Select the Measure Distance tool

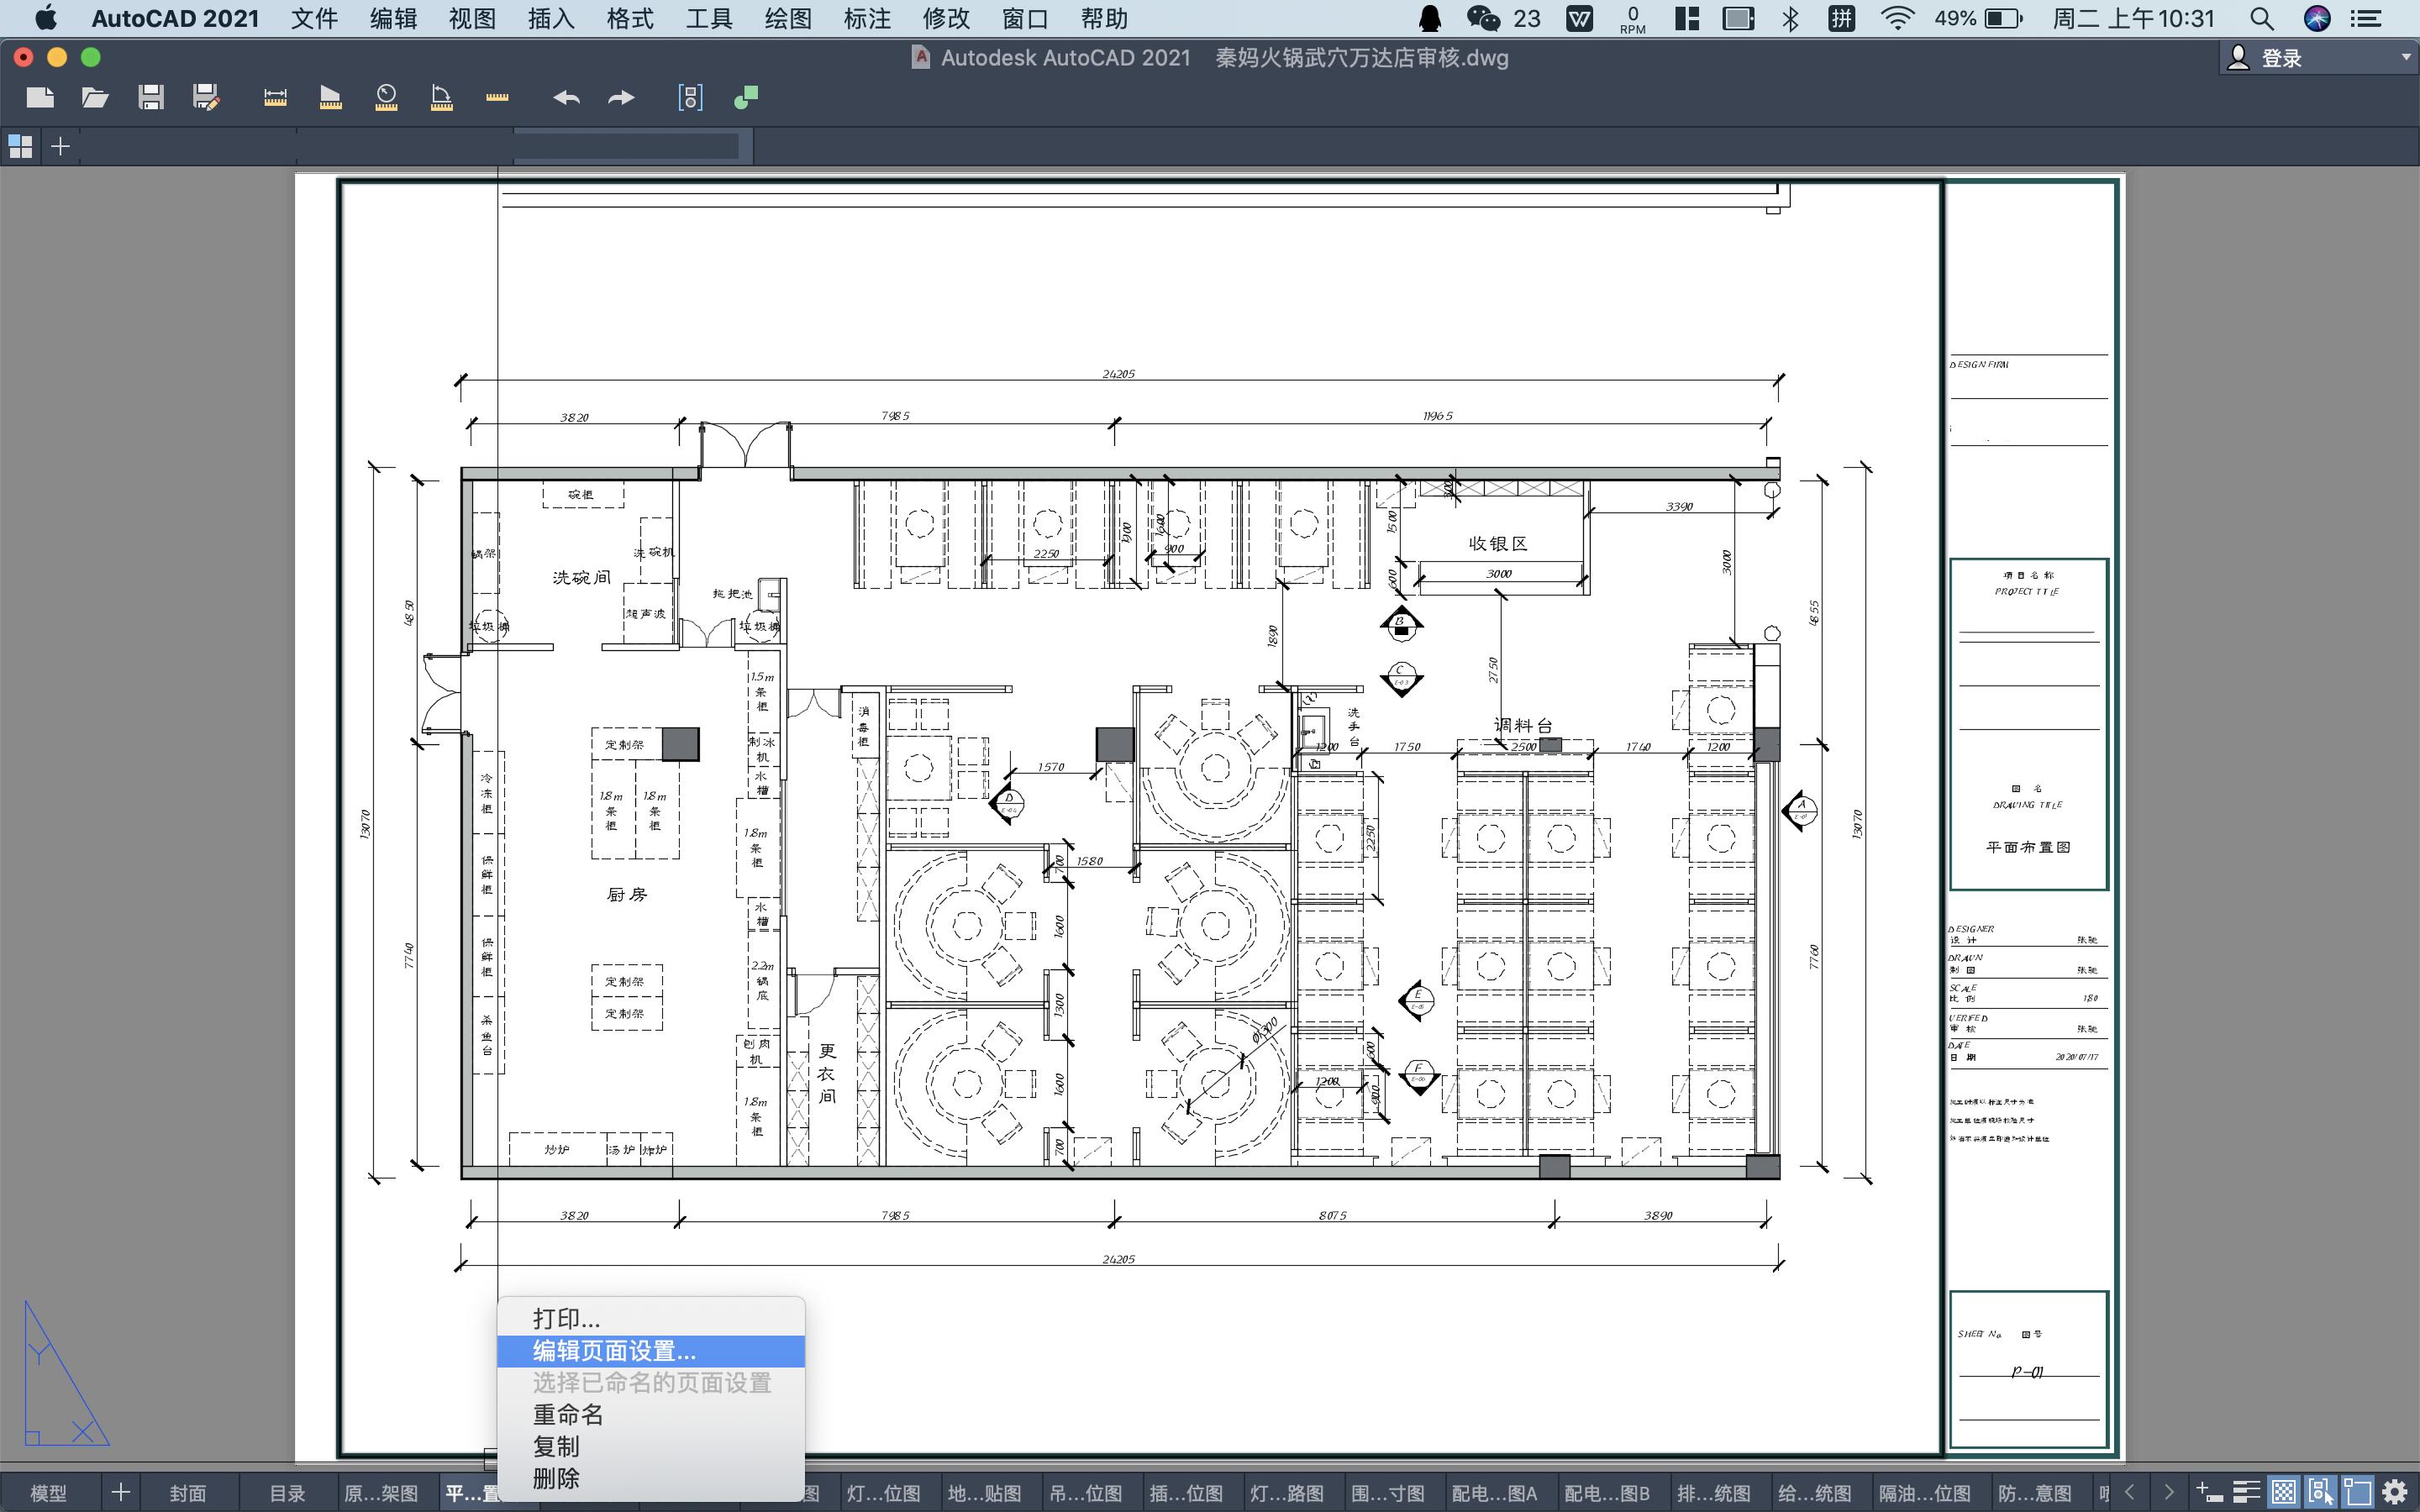pyautogui.click(x=275, y=97)
